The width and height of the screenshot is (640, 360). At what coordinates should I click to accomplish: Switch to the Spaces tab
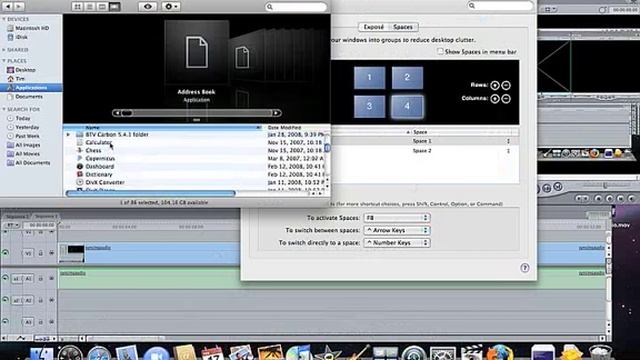pos(403,27)
